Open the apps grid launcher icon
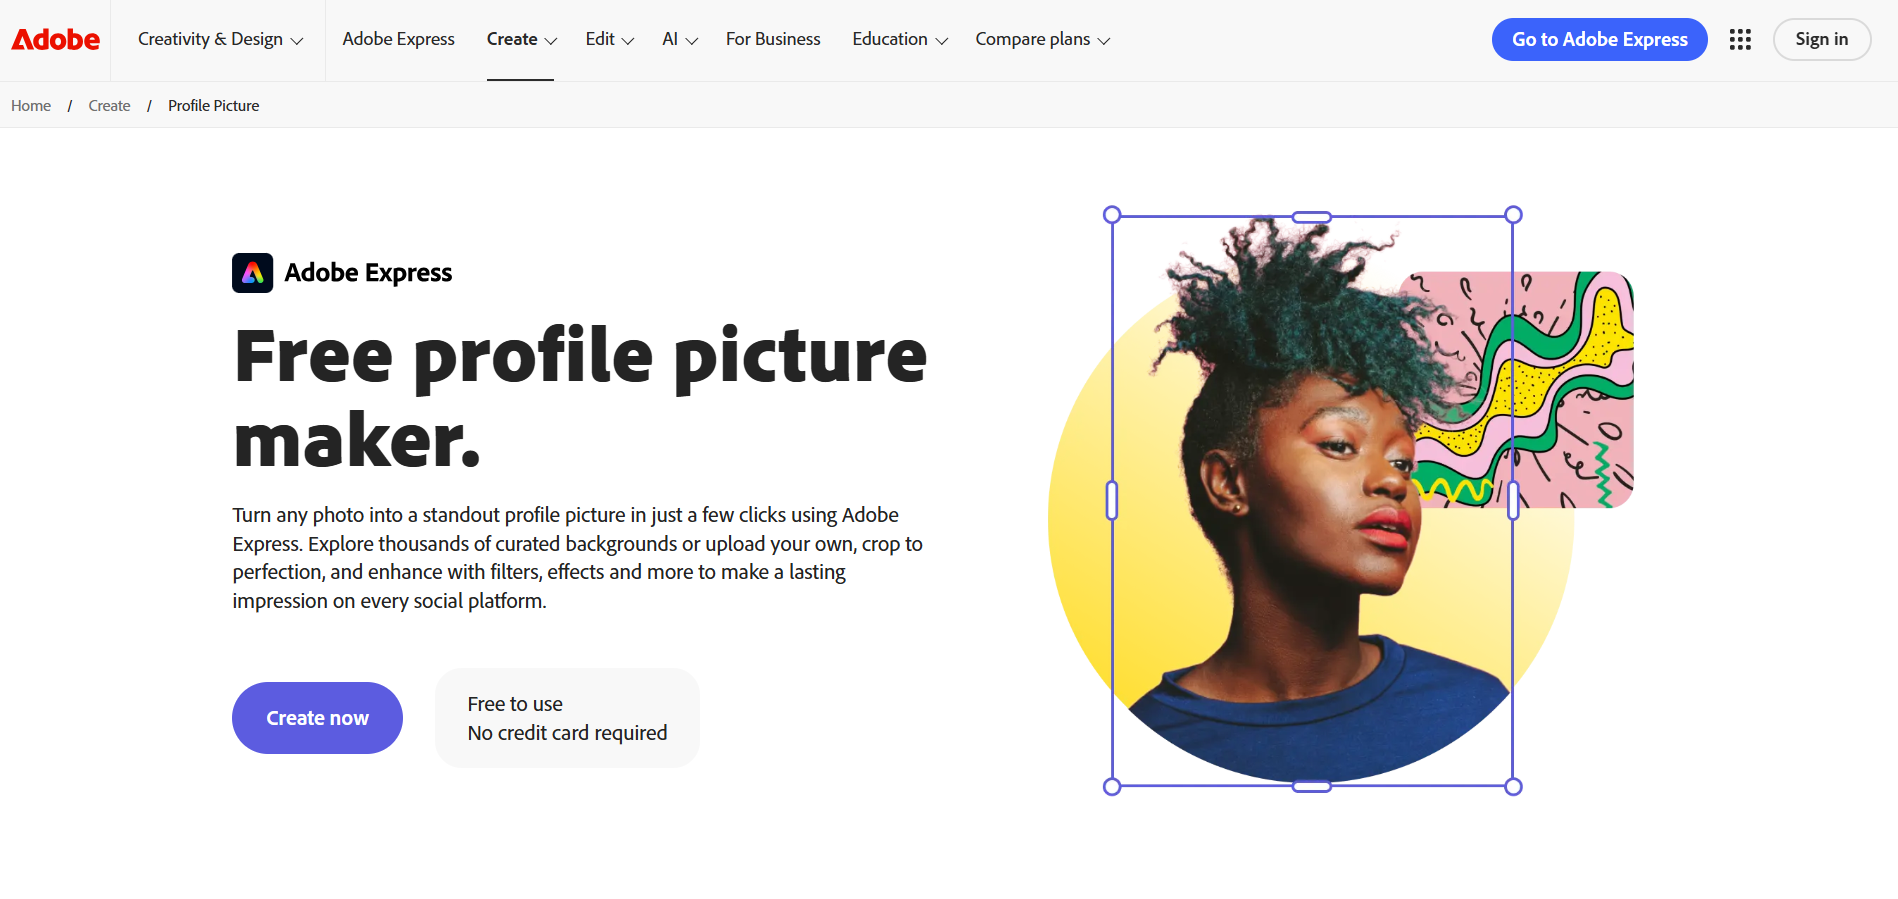 (x=1740, y=40)
